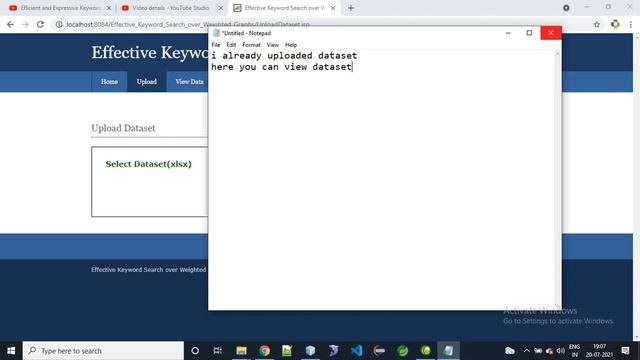Open the network status tray icon
The image size is (640, 360).
click(549, 351)
